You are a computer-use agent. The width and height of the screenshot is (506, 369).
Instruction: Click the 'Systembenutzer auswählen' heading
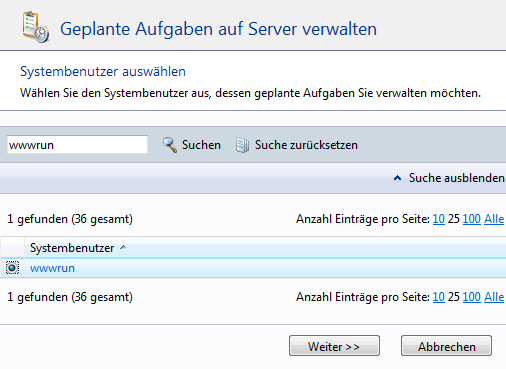click(103, 72)
